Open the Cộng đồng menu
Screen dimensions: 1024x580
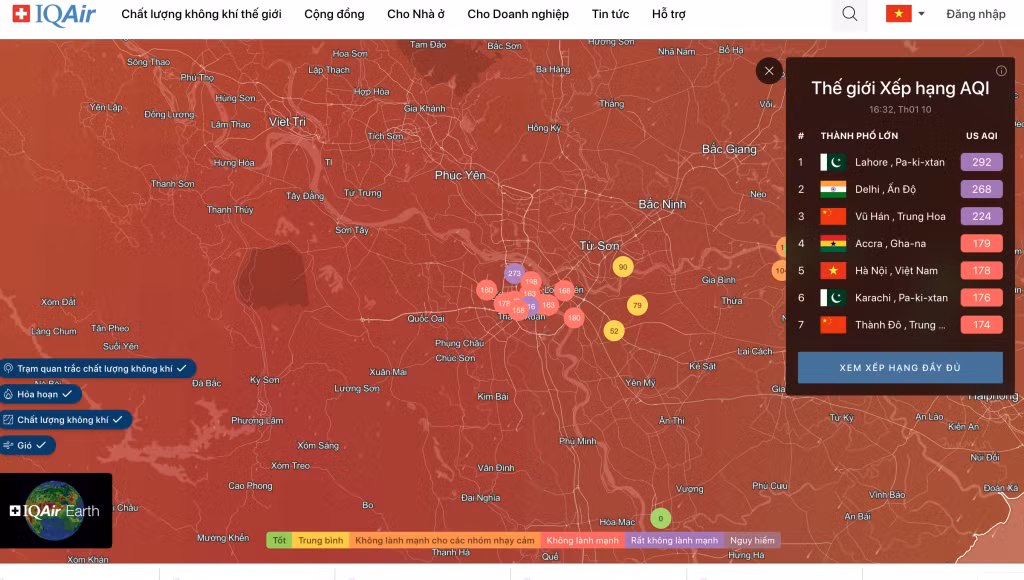[334, 14]
